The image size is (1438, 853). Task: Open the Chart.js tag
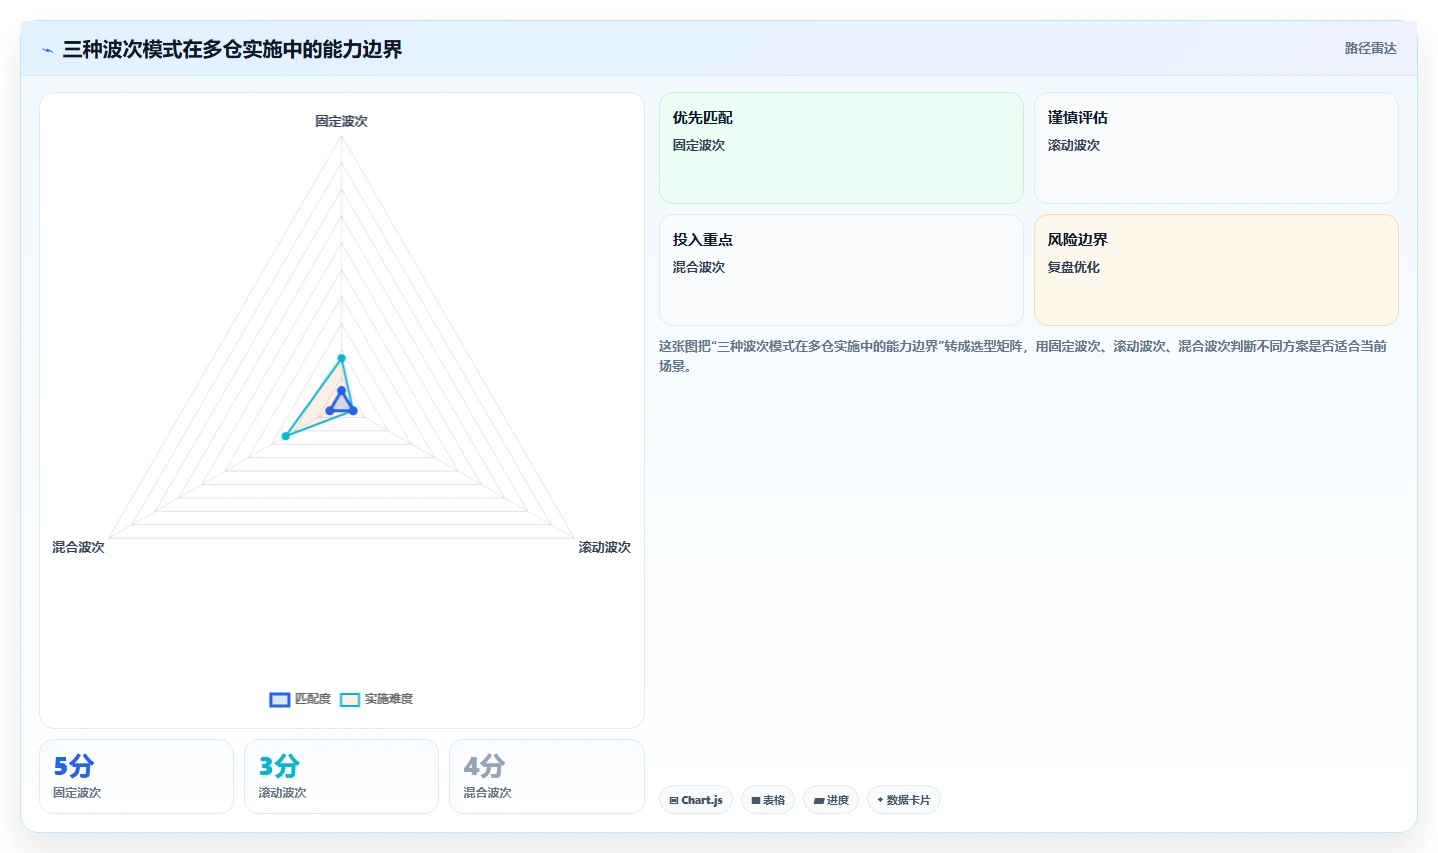696,800
